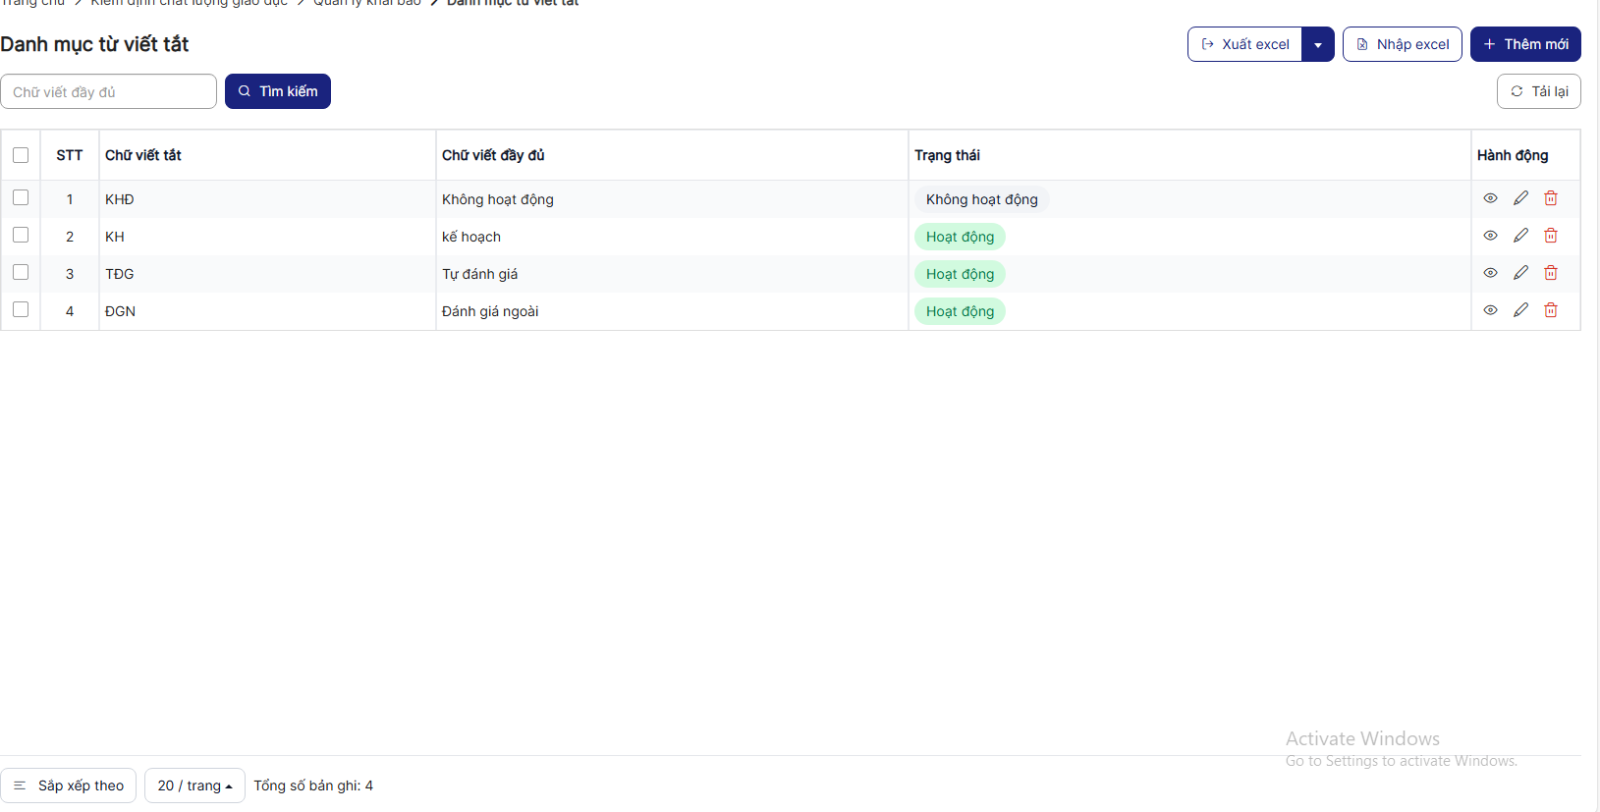Viewport: 1600px width, 812px height.
Task: Expand the 20 / trang page size dropdown
Action: coord(194,786)
